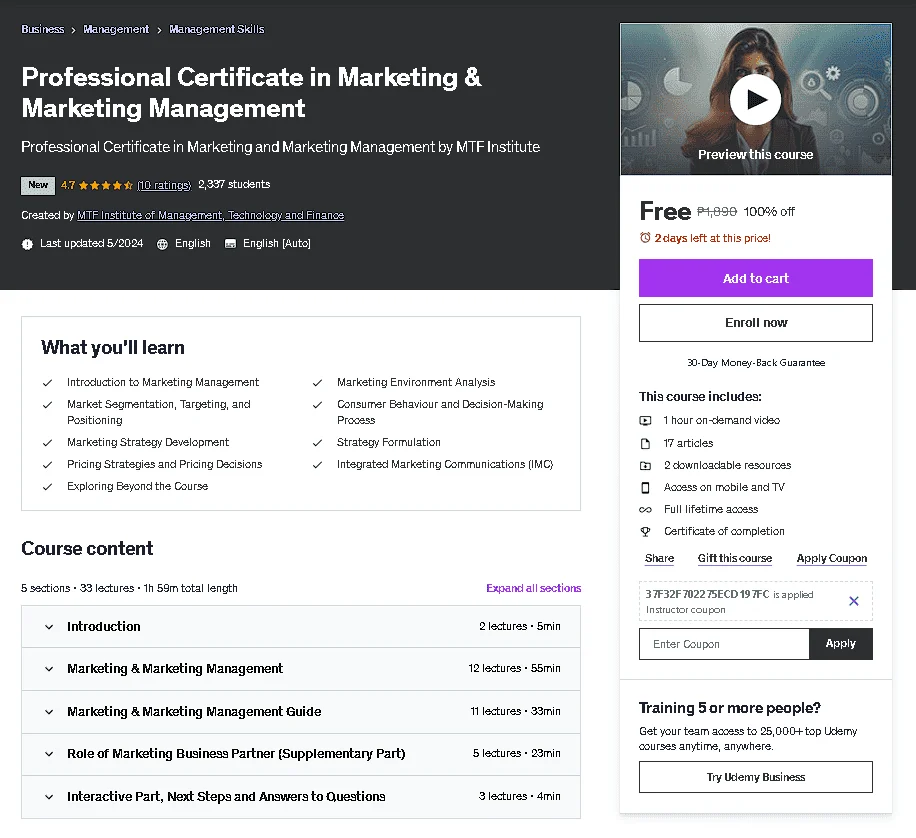The image size is (916, 838).
Task: Click the star rating icons
Action: click(x=106, y=185)
